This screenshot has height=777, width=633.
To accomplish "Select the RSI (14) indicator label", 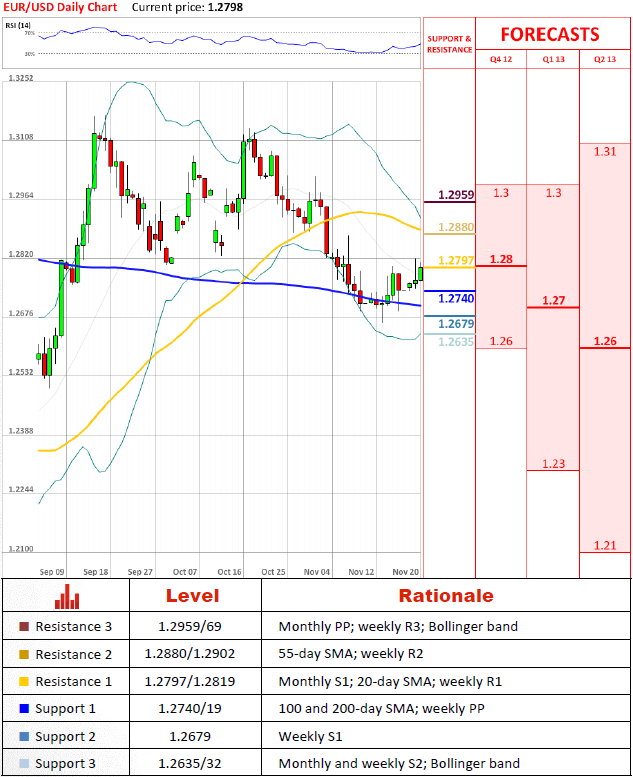I will [18, 27].
